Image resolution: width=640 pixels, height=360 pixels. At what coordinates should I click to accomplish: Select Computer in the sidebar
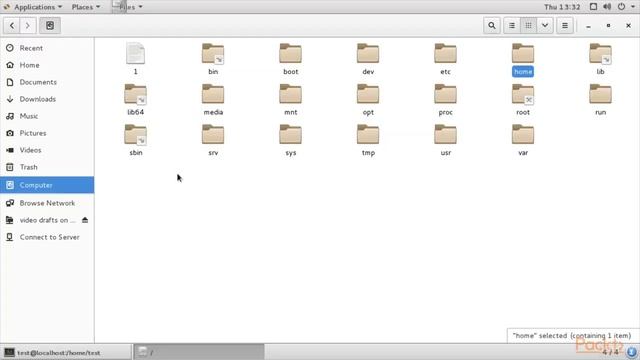[47, 185]
